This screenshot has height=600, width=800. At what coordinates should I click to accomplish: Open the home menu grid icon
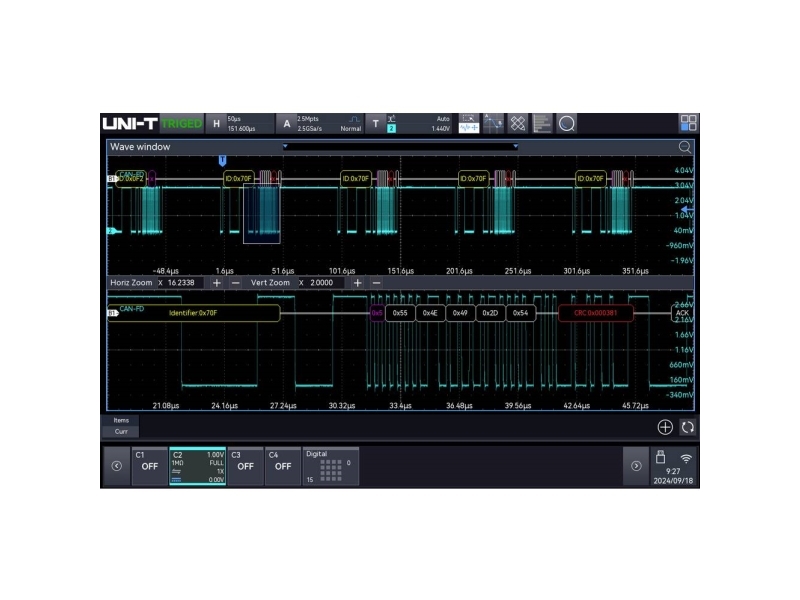(688, 123)
